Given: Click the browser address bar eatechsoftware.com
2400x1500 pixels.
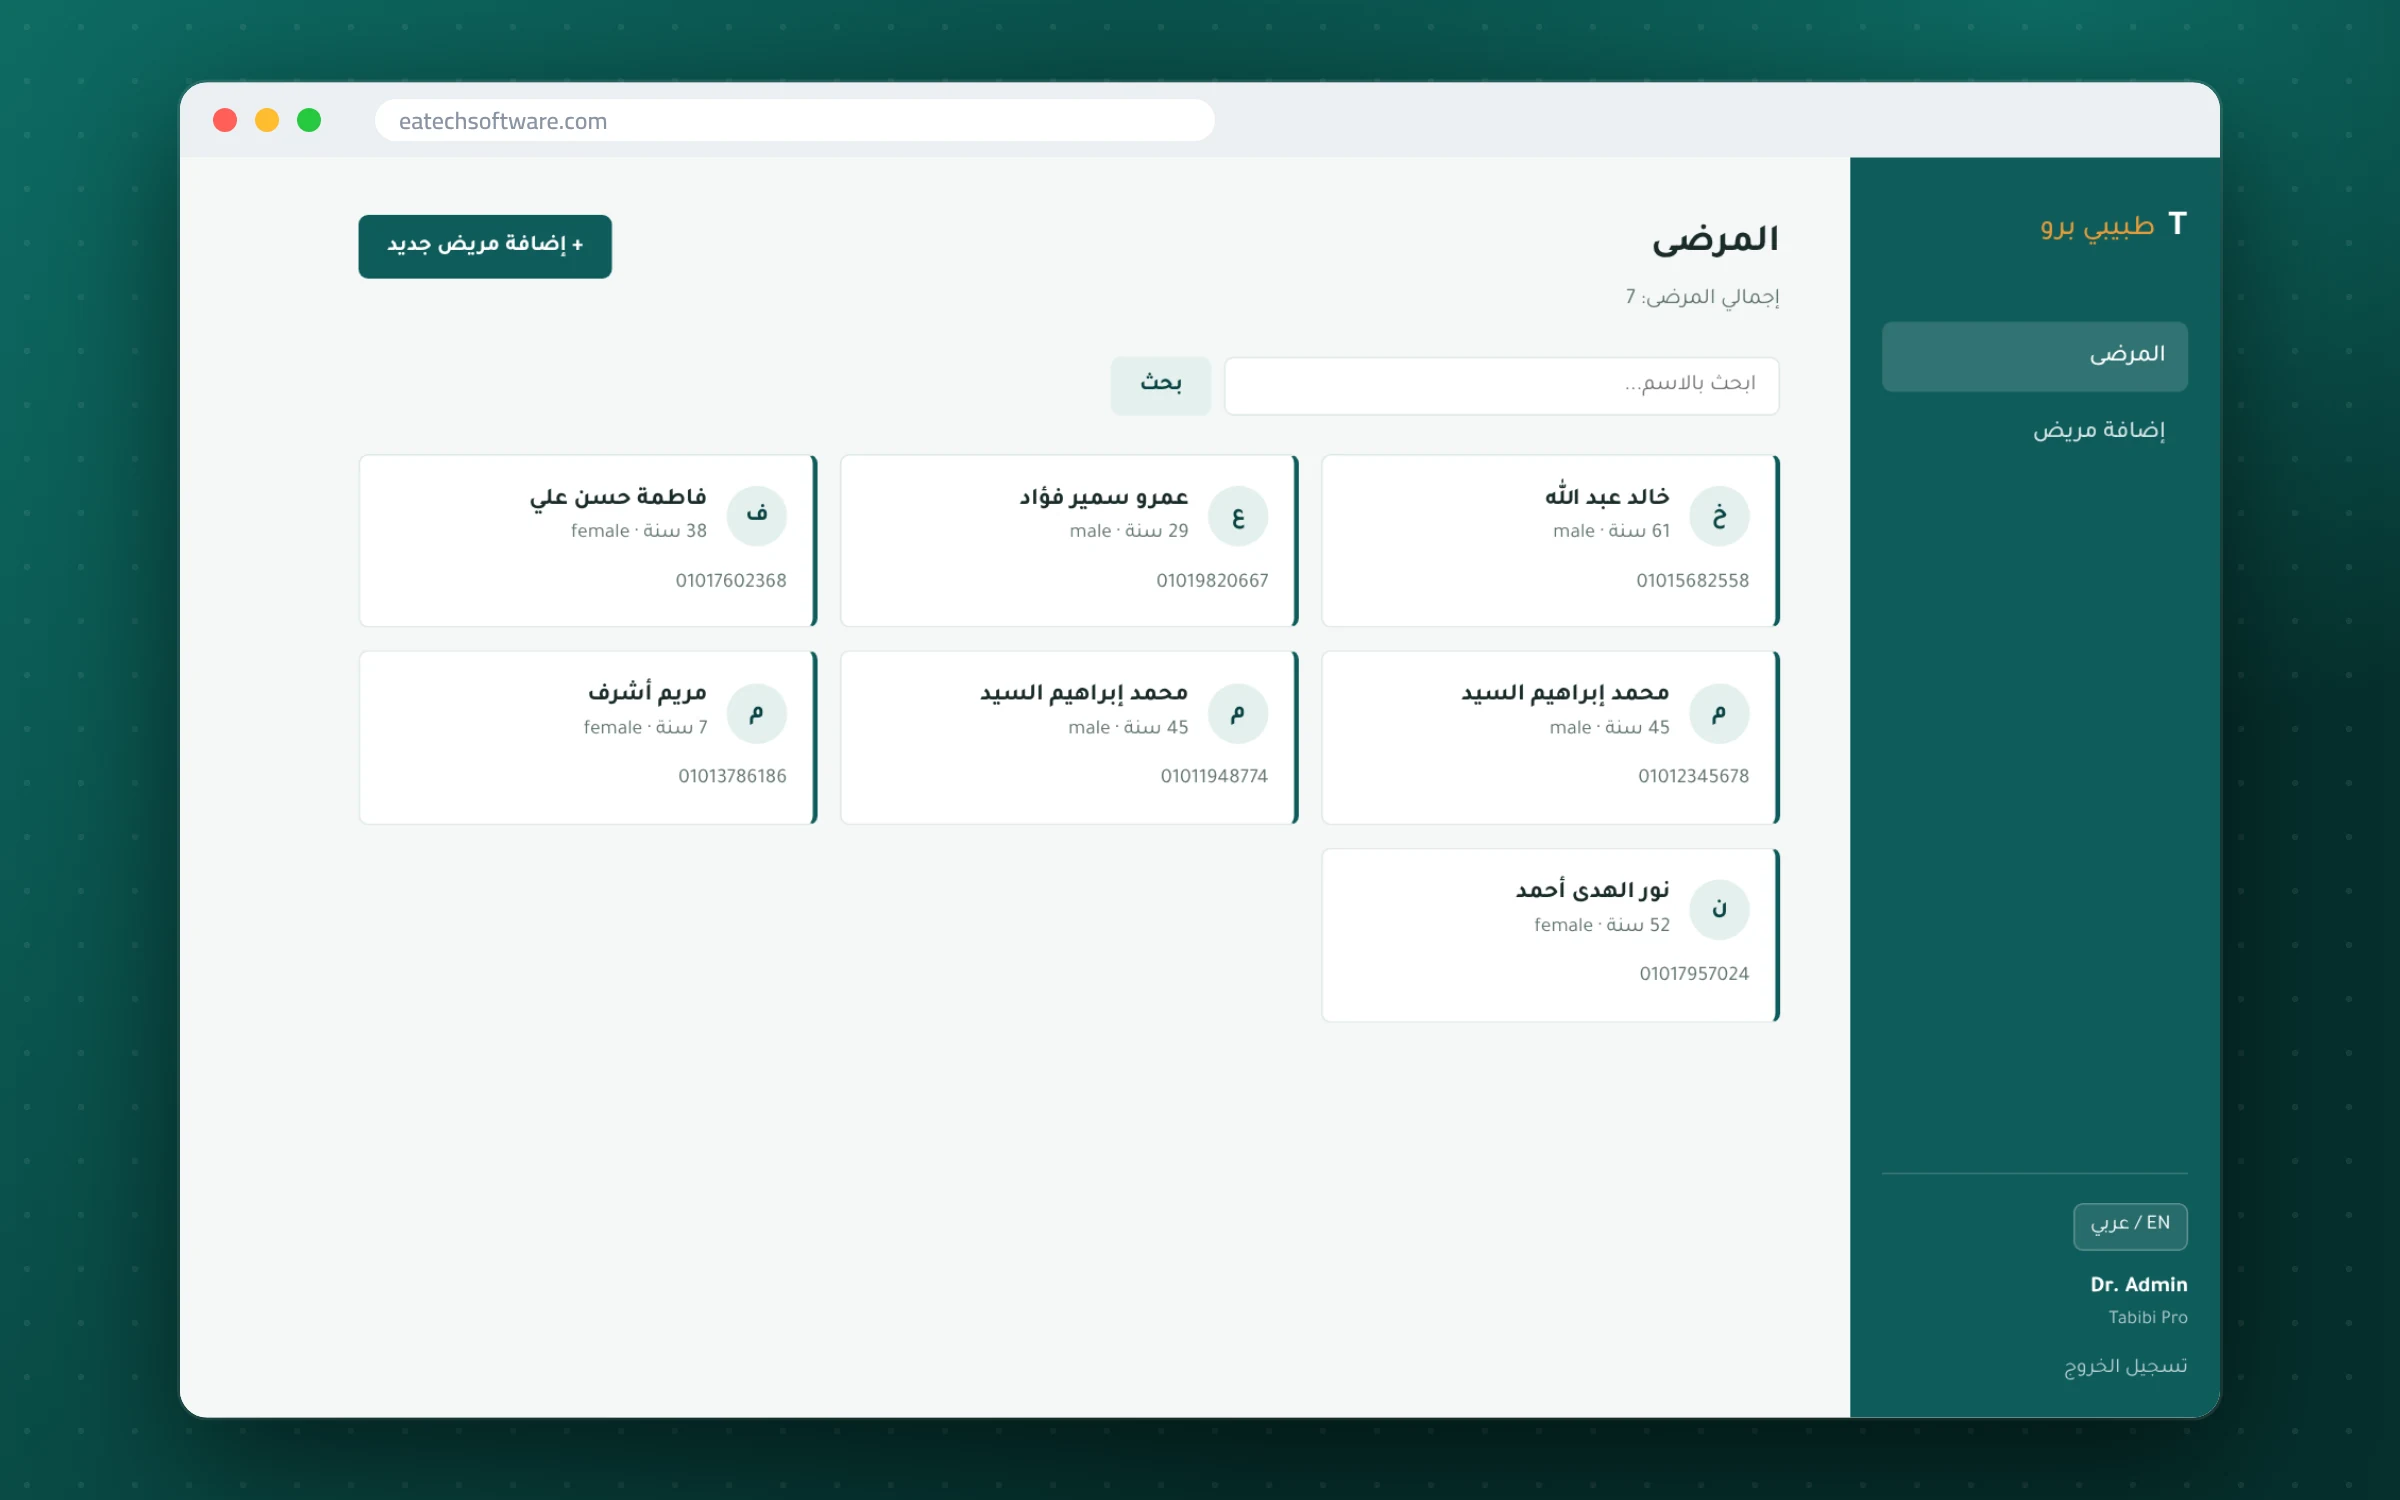Looking at the screenshot, I should [x=795, y=121].
